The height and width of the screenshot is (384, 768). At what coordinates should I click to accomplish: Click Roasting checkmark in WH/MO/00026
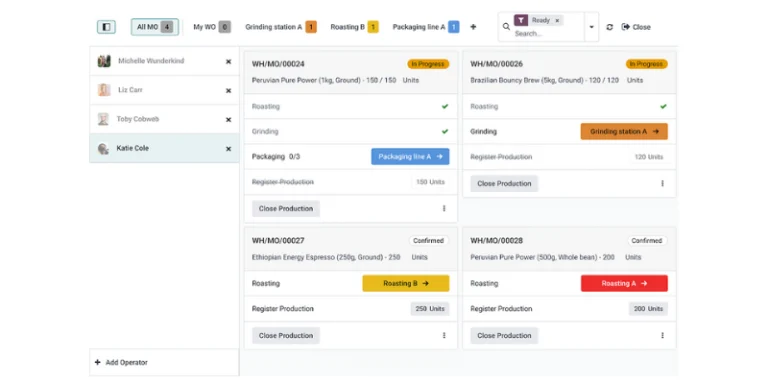tap(663, 106)
